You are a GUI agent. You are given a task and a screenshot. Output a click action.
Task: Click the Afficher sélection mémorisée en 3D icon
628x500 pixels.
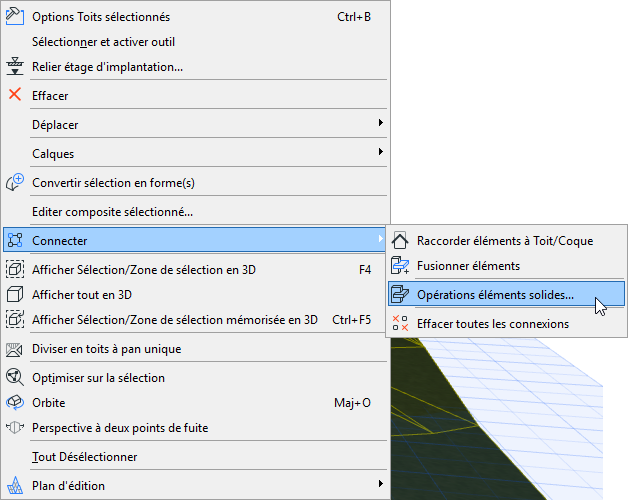(15, 319)
